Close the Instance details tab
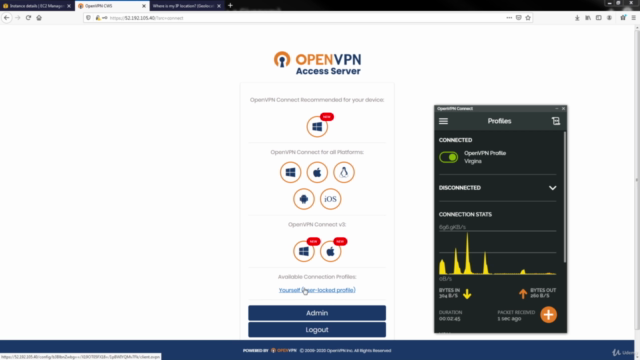Viewport: 640px width, 360px height. pyautogui.click(x=69, y=6)
